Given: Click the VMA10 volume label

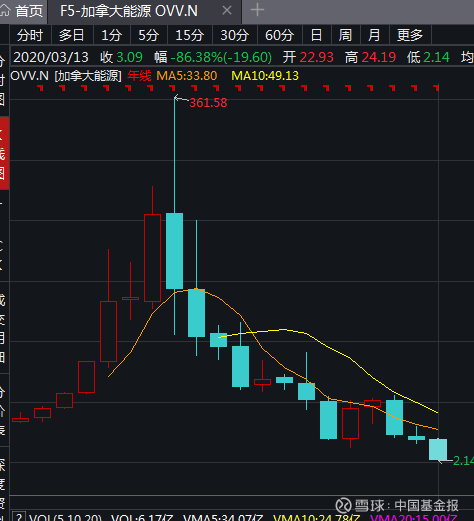Looking at the screenshot, I should (x=317, y=517).
